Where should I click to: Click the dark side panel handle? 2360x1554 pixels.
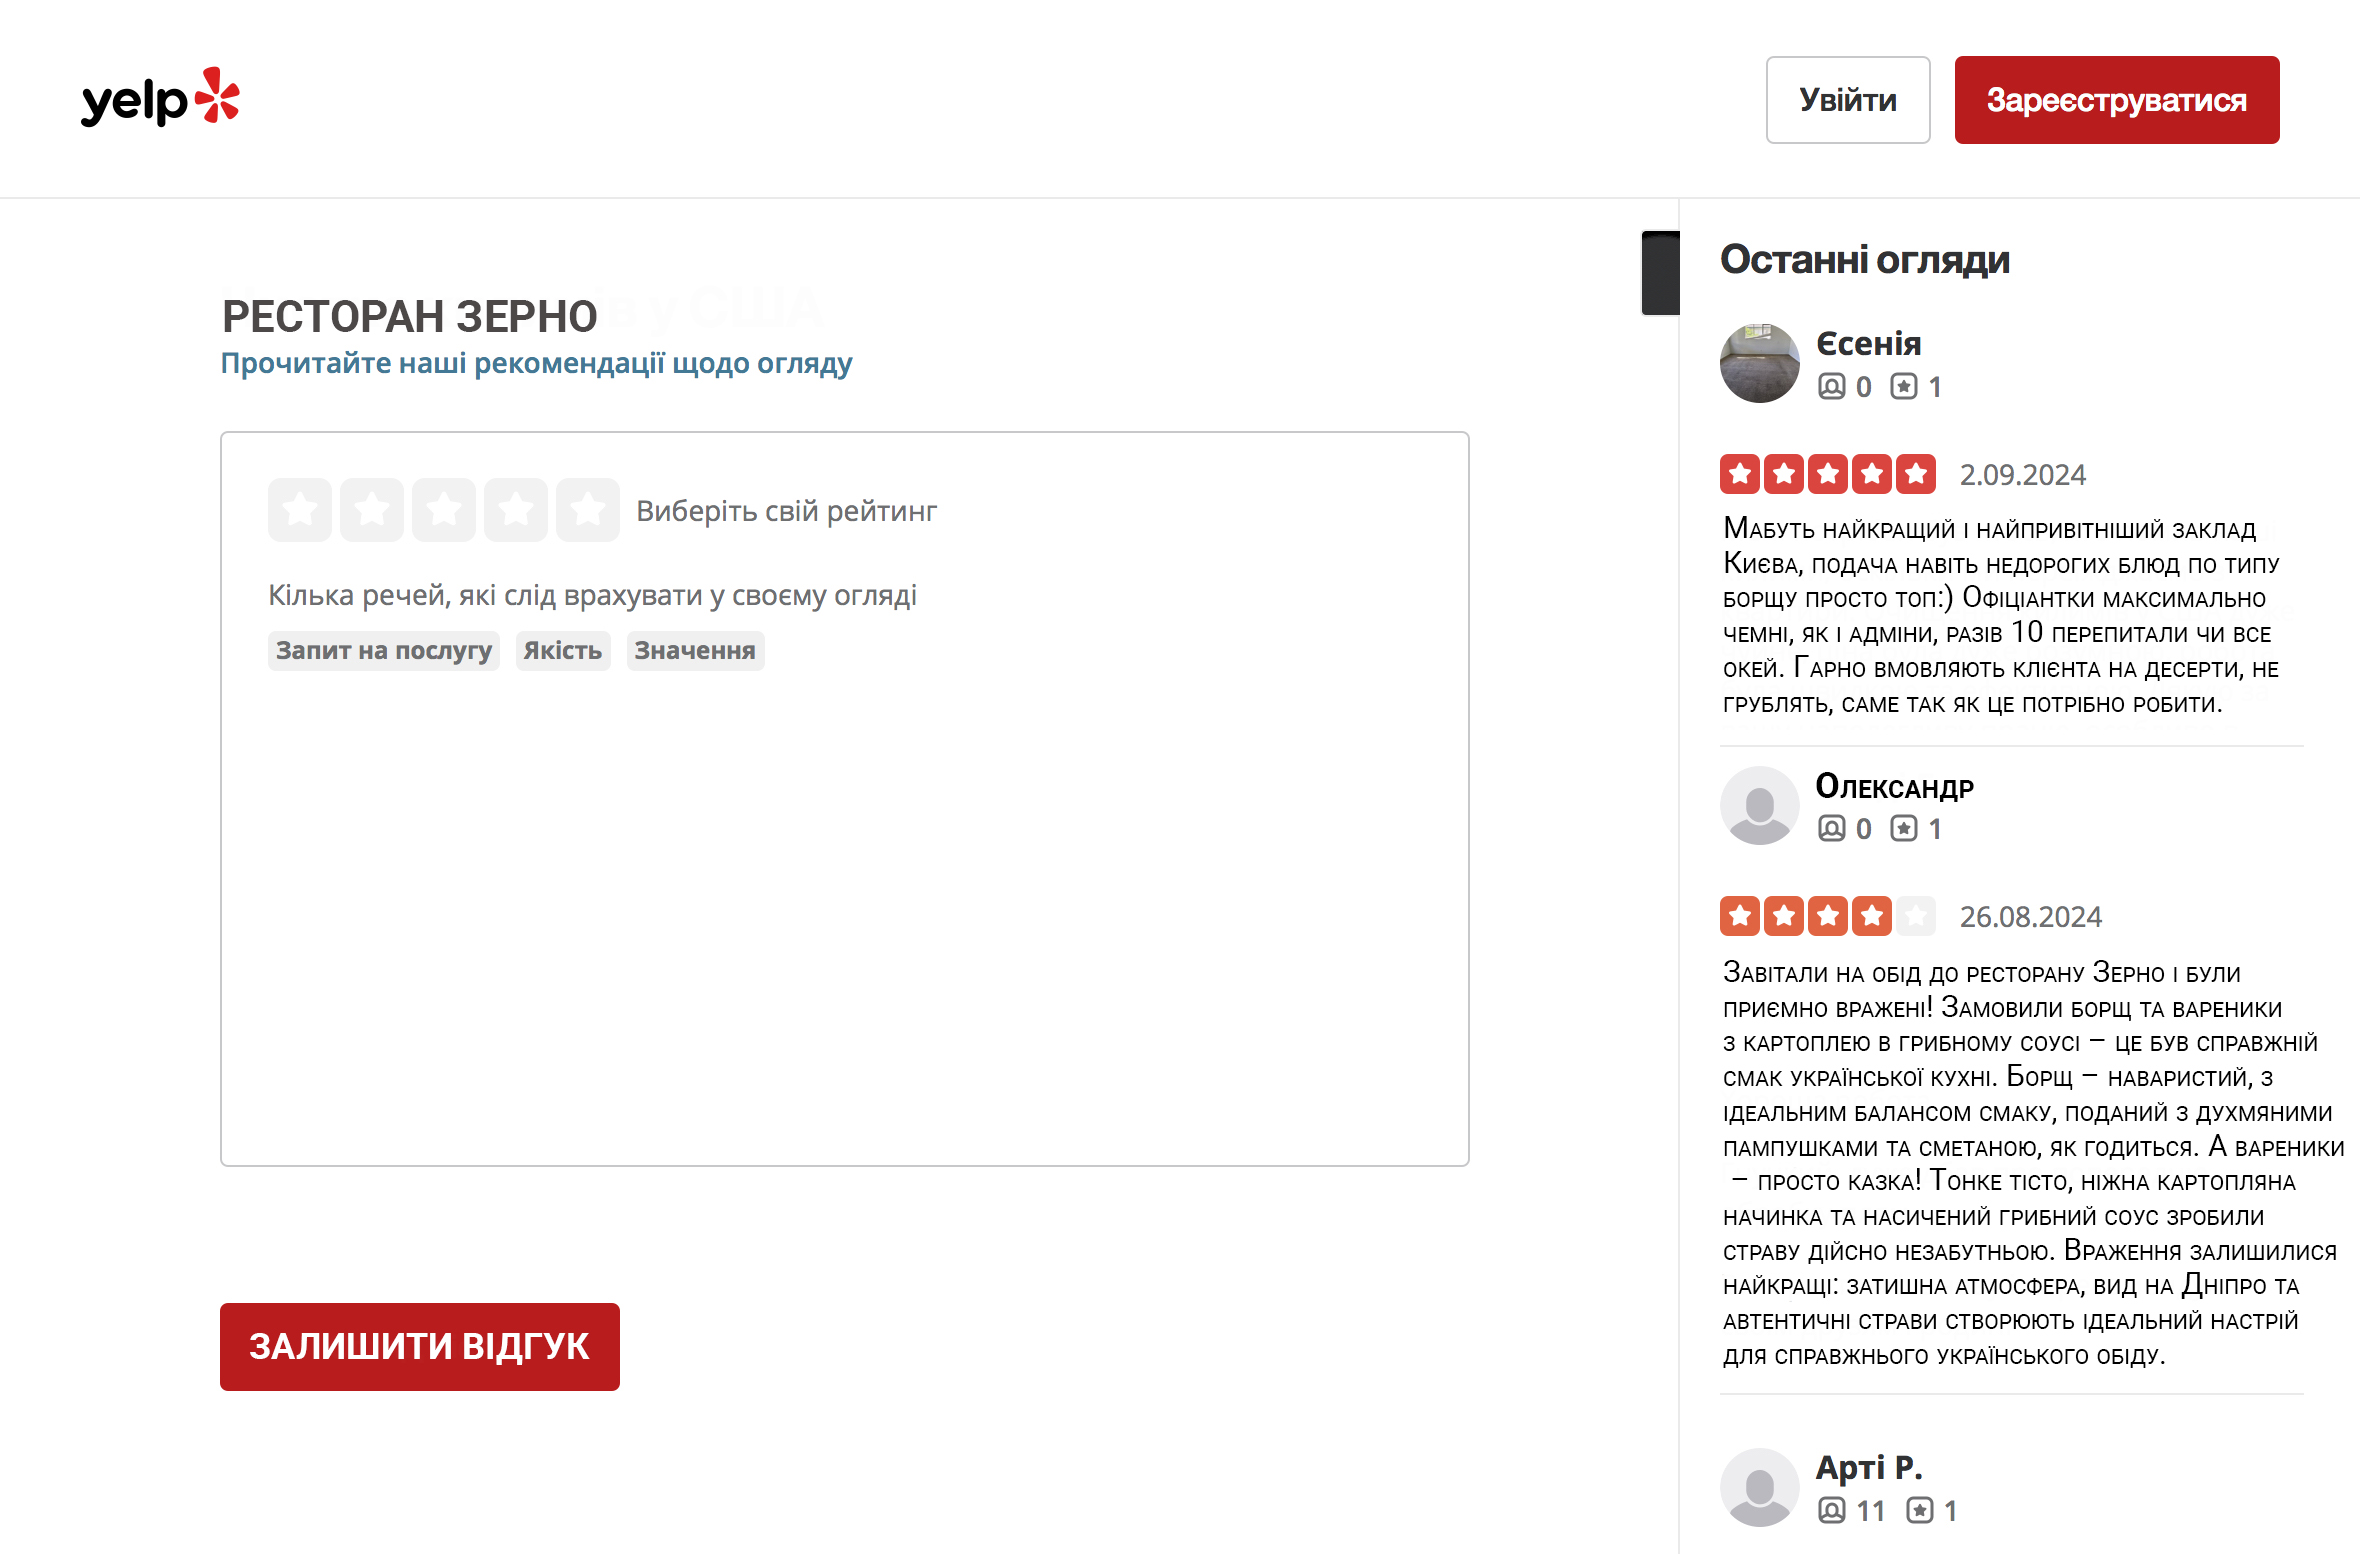tap(1660, 273)
